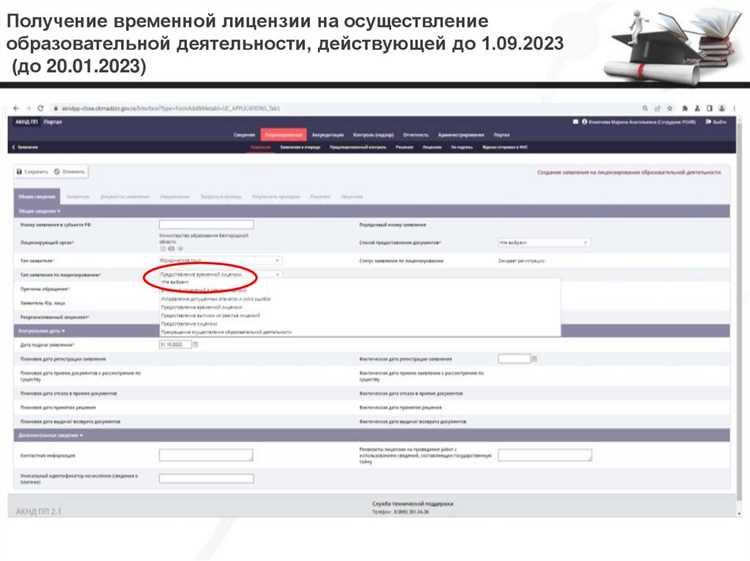Open the Аккредитация menu item

327,134
